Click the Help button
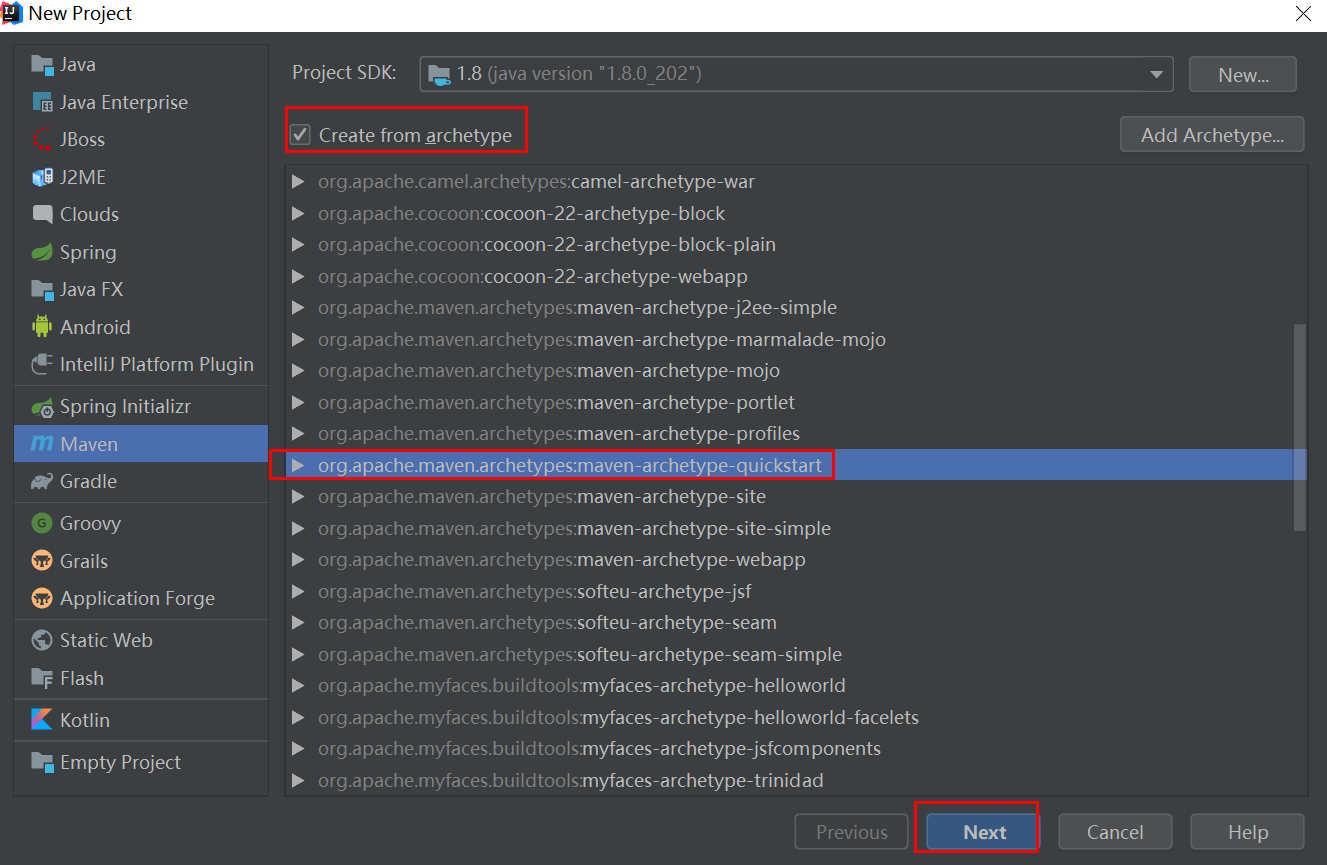The image size is (1327, 865). coord(1247,832)
